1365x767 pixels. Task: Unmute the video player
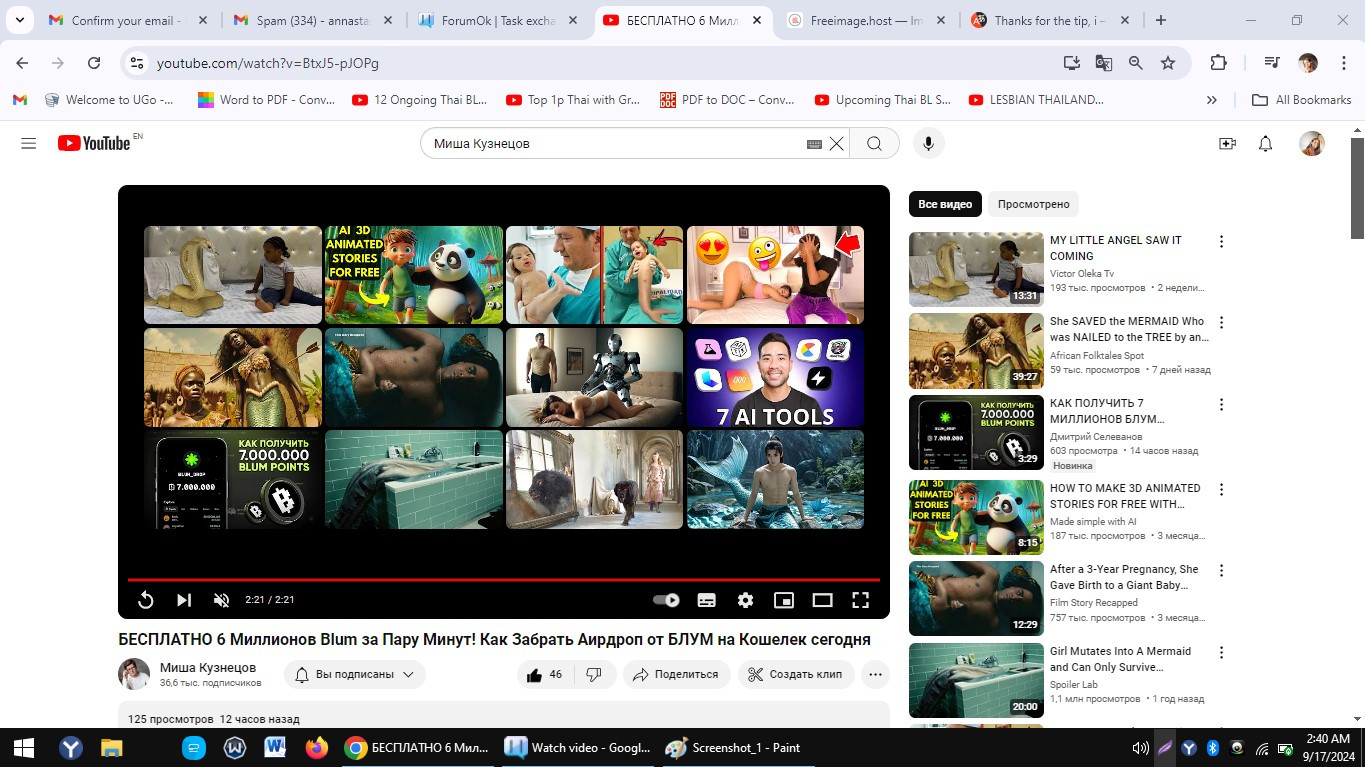click(x=222, y=599)
